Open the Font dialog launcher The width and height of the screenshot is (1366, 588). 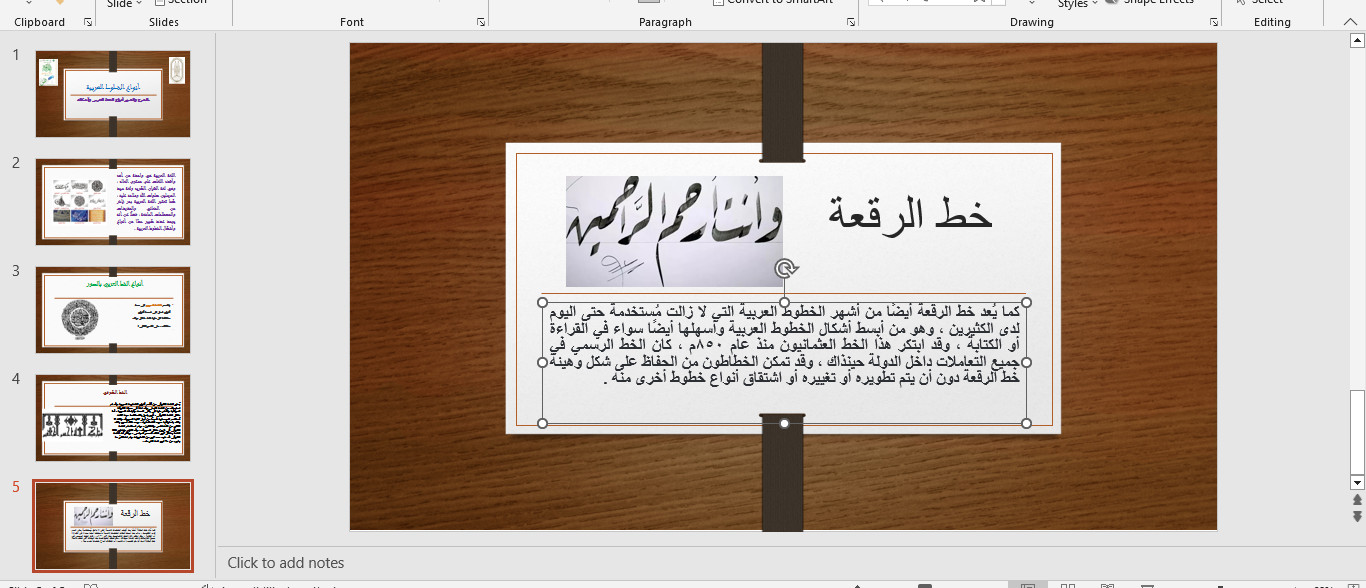pyautogui.click(x=481, y=22)
